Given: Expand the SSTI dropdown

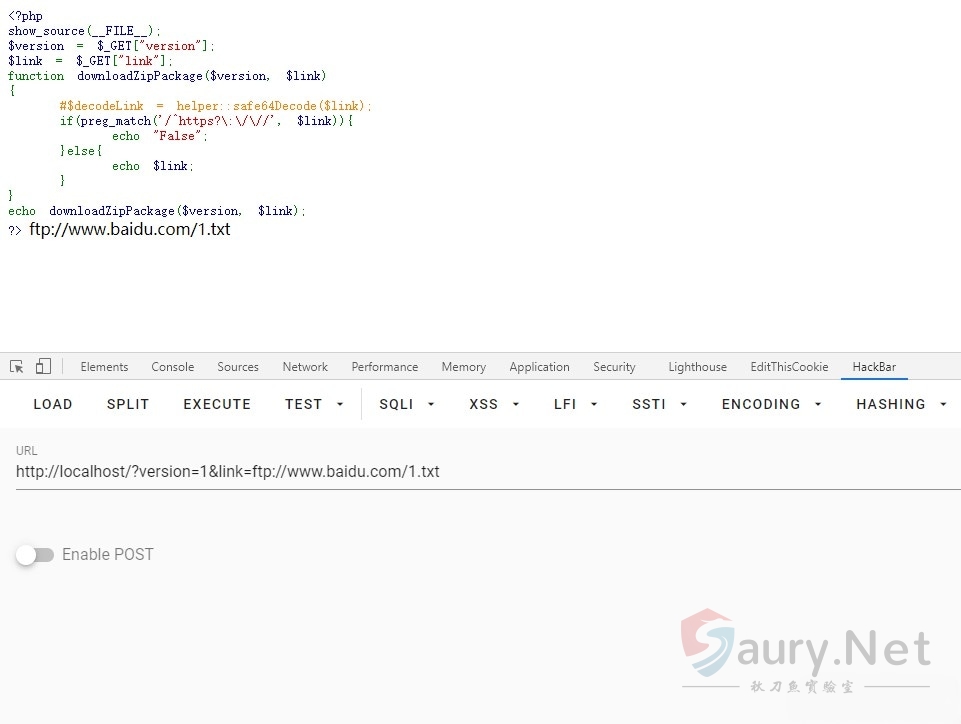Looking at the screenshot, I should 659,404.
